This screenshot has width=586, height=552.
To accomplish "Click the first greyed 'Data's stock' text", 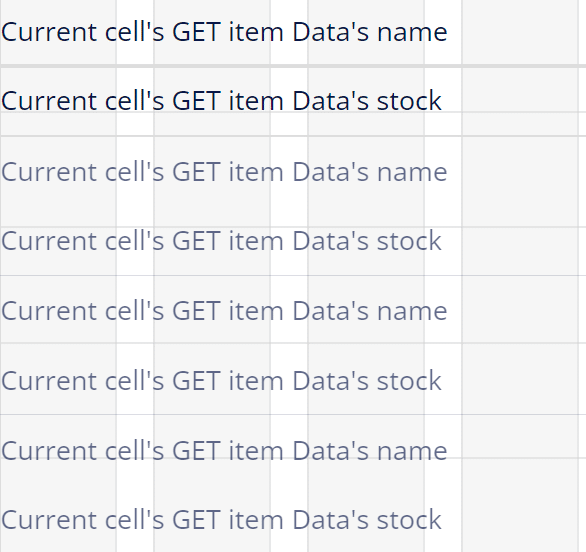I will click(367, 241).
